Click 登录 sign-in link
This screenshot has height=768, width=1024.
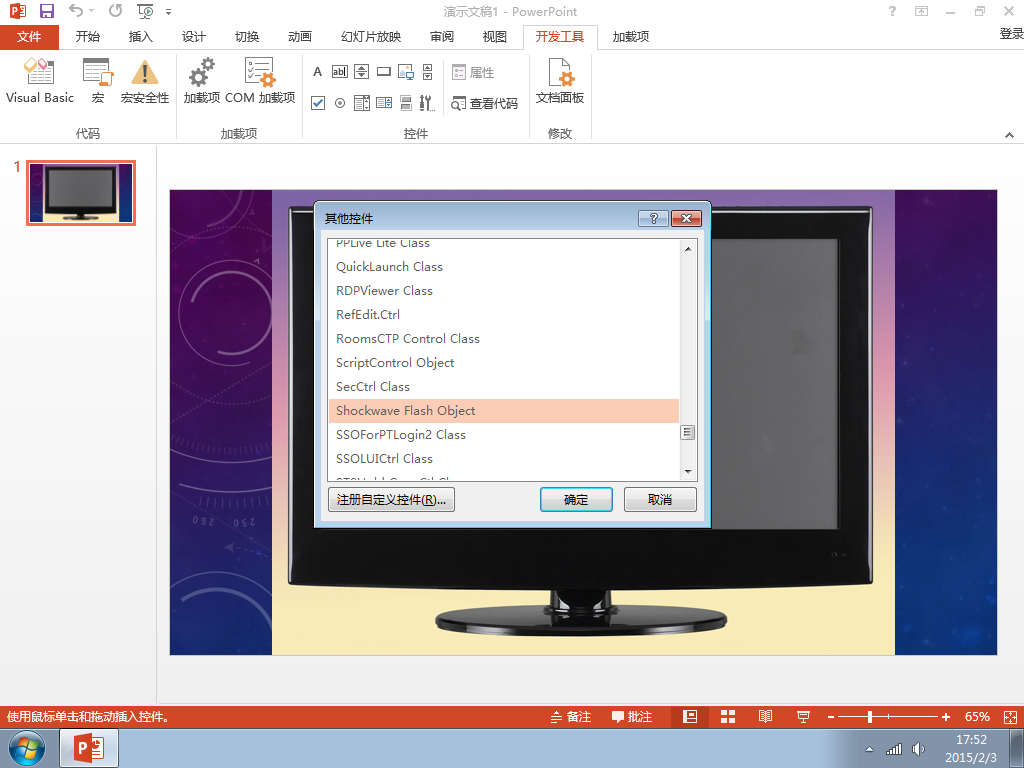pyautogui.click(x=1011, y=34)
